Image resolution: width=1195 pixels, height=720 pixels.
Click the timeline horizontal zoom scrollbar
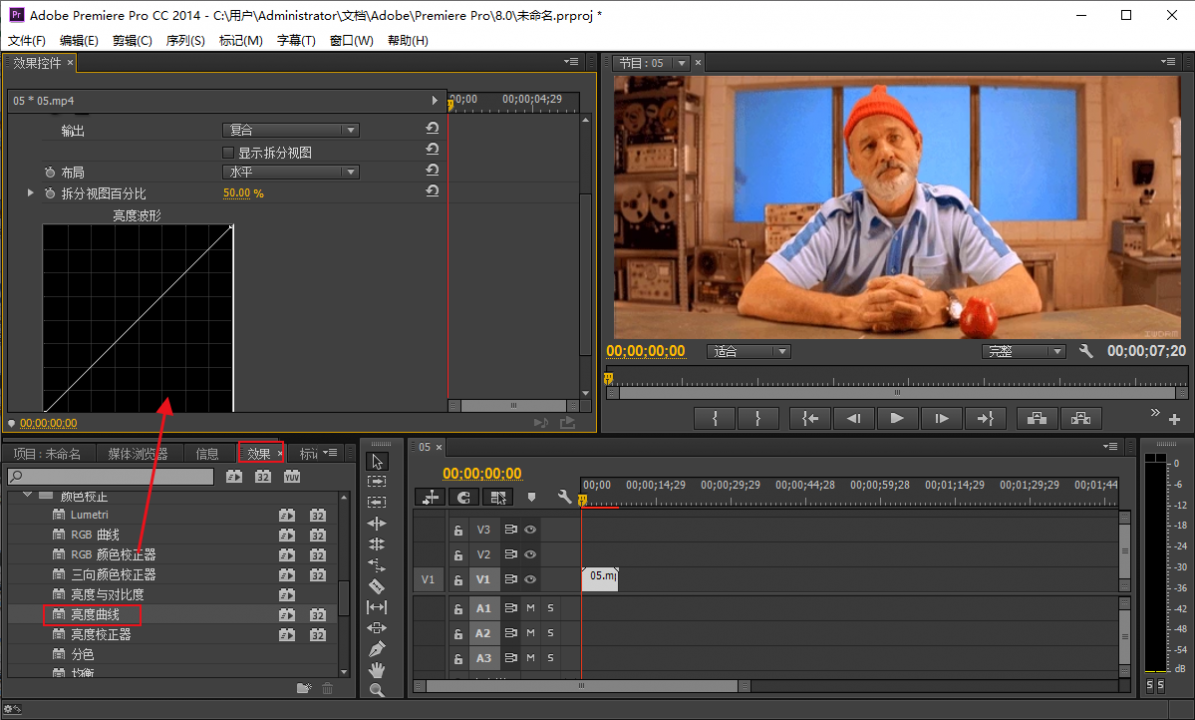point(583,686)
